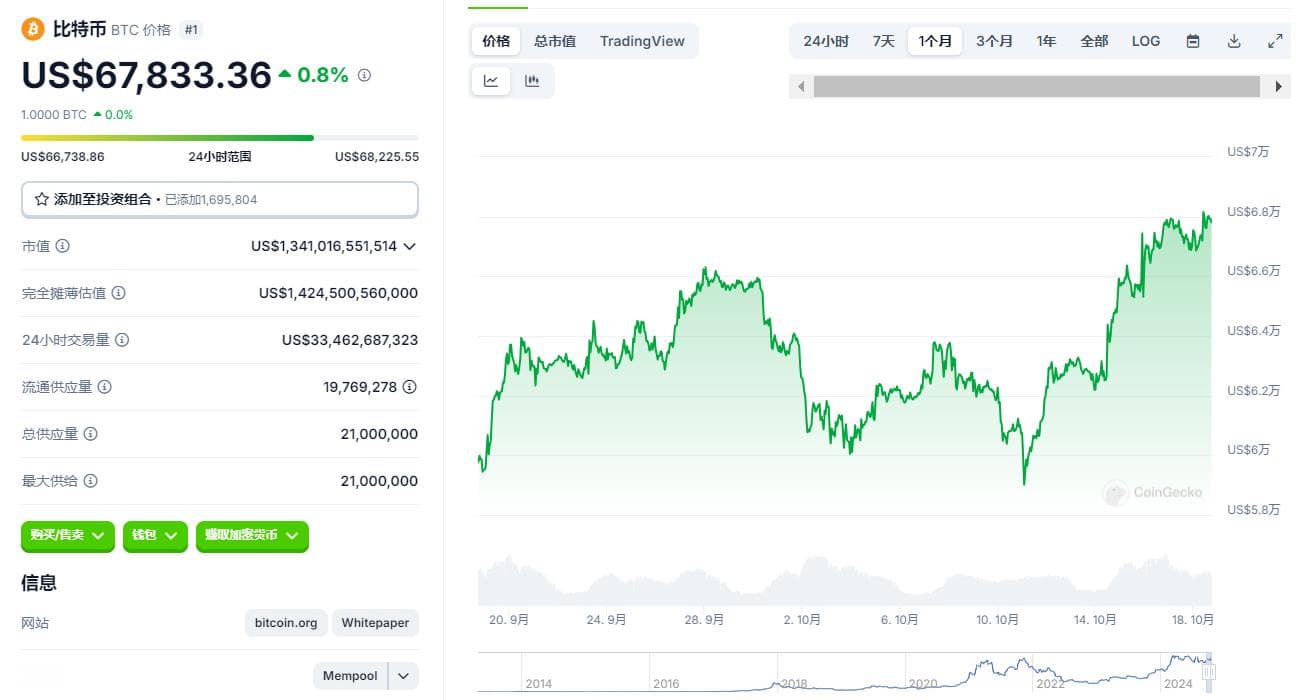Click the info icon after 19,769,278 value

(x=410, y=387)
